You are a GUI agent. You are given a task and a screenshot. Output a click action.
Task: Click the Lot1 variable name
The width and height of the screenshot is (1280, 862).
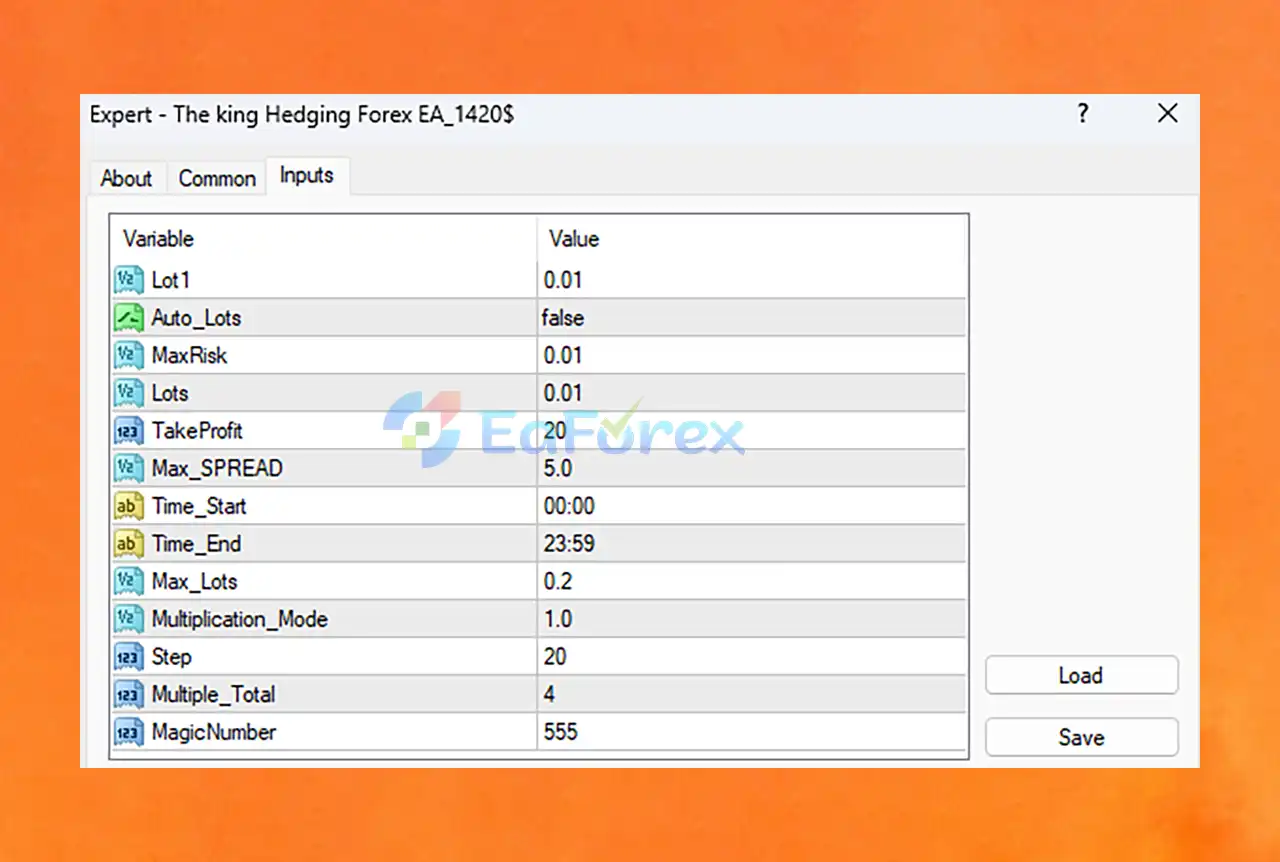pyautogui.click(x=171, y=280)
